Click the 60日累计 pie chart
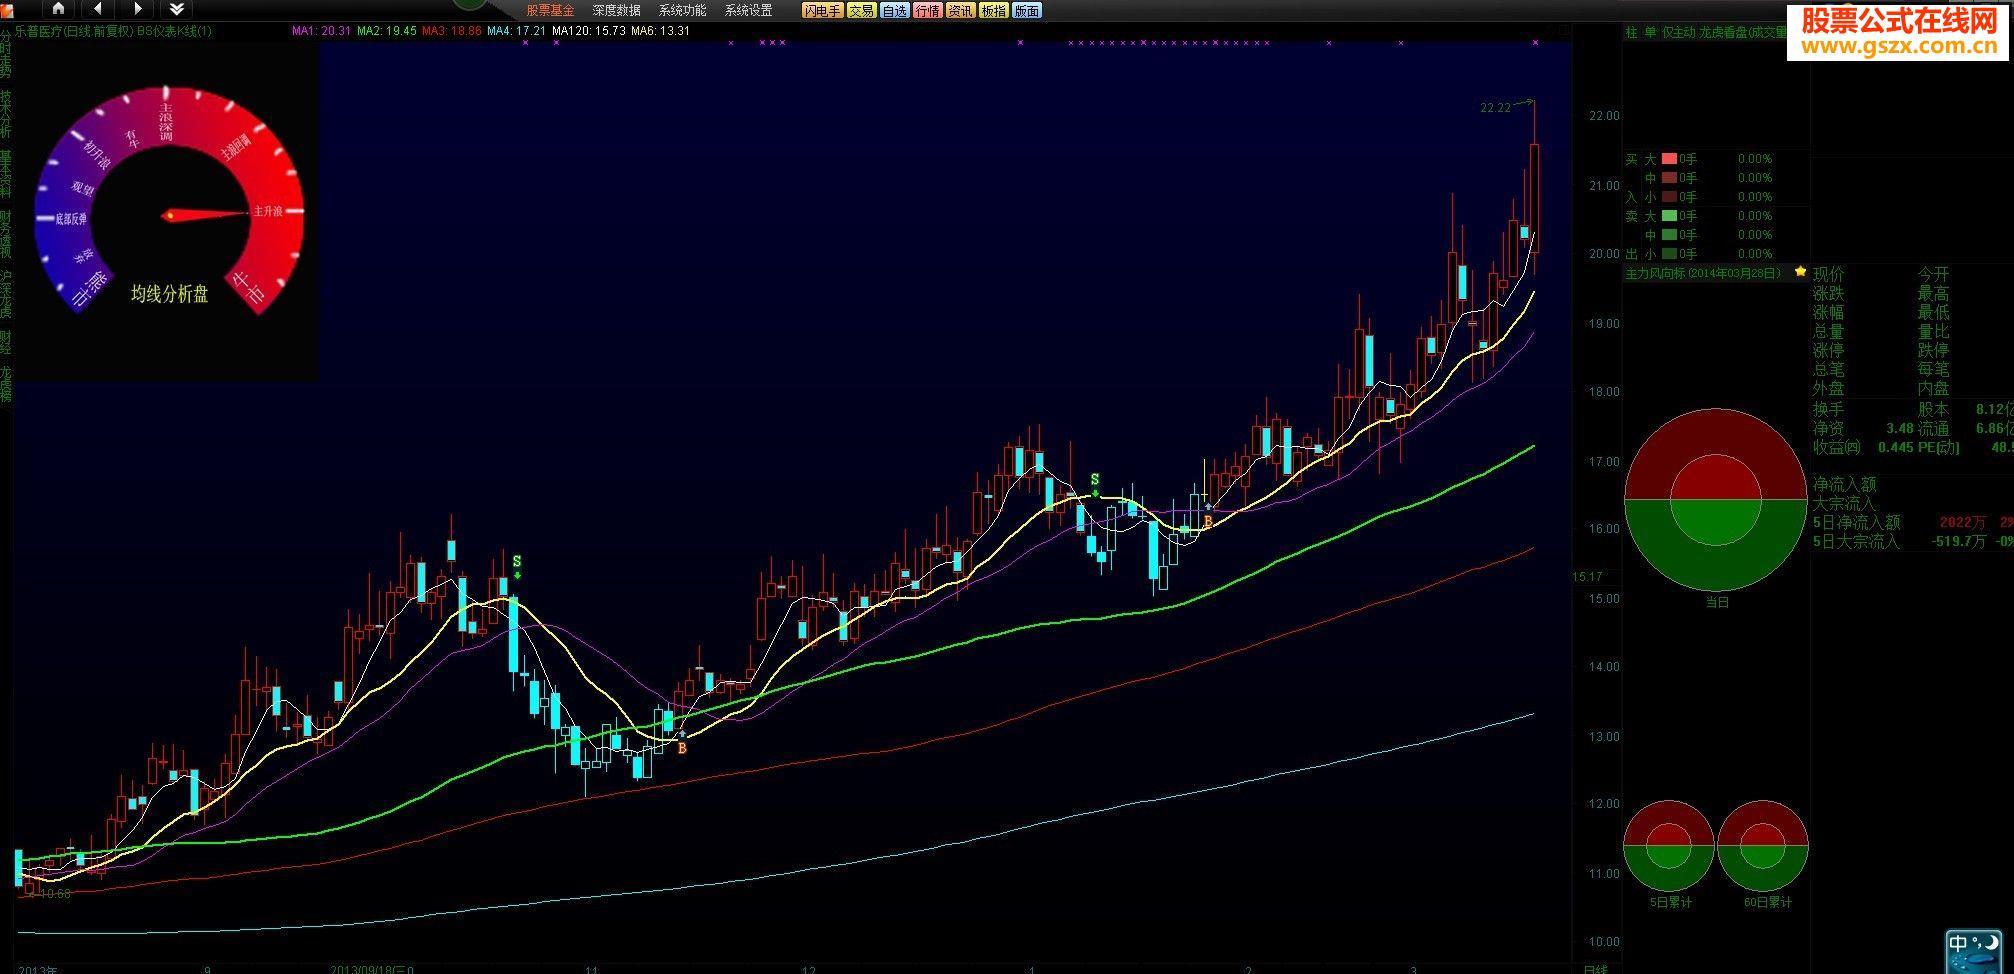This screenshot has height=974, width=2014. pos(1762,846)
